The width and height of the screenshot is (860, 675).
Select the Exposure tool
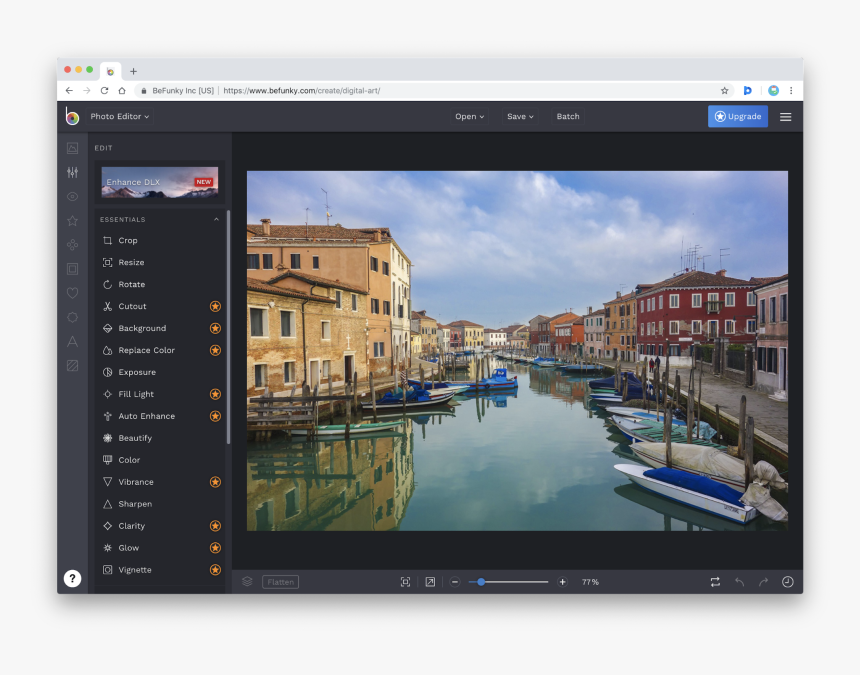(160, 372)
